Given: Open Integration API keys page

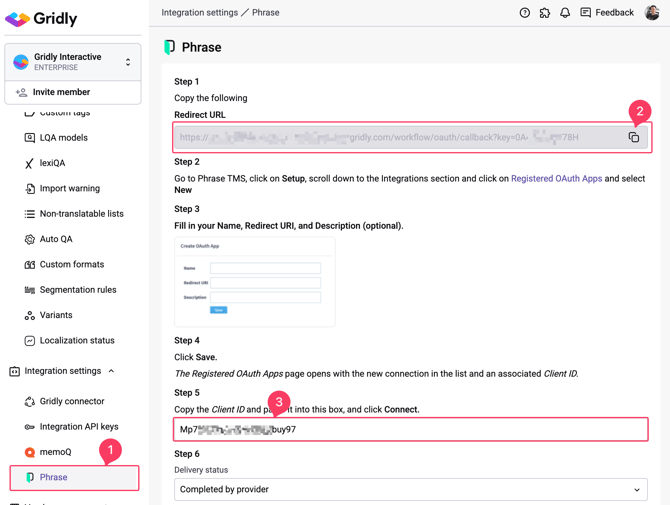Looking at the screenshot, I should point(73,426).
